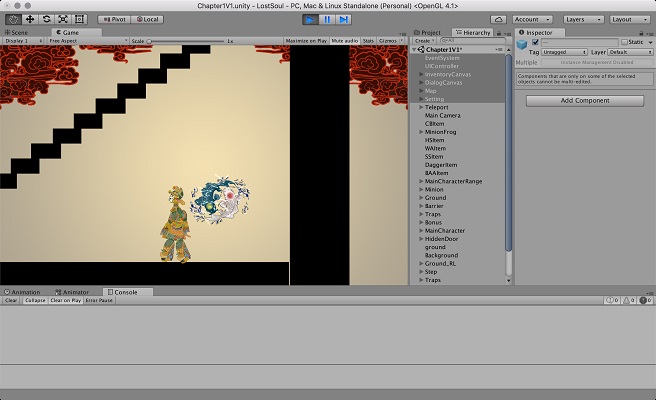
Task: Open the Layers dropdown
Action: coord(581,19)
